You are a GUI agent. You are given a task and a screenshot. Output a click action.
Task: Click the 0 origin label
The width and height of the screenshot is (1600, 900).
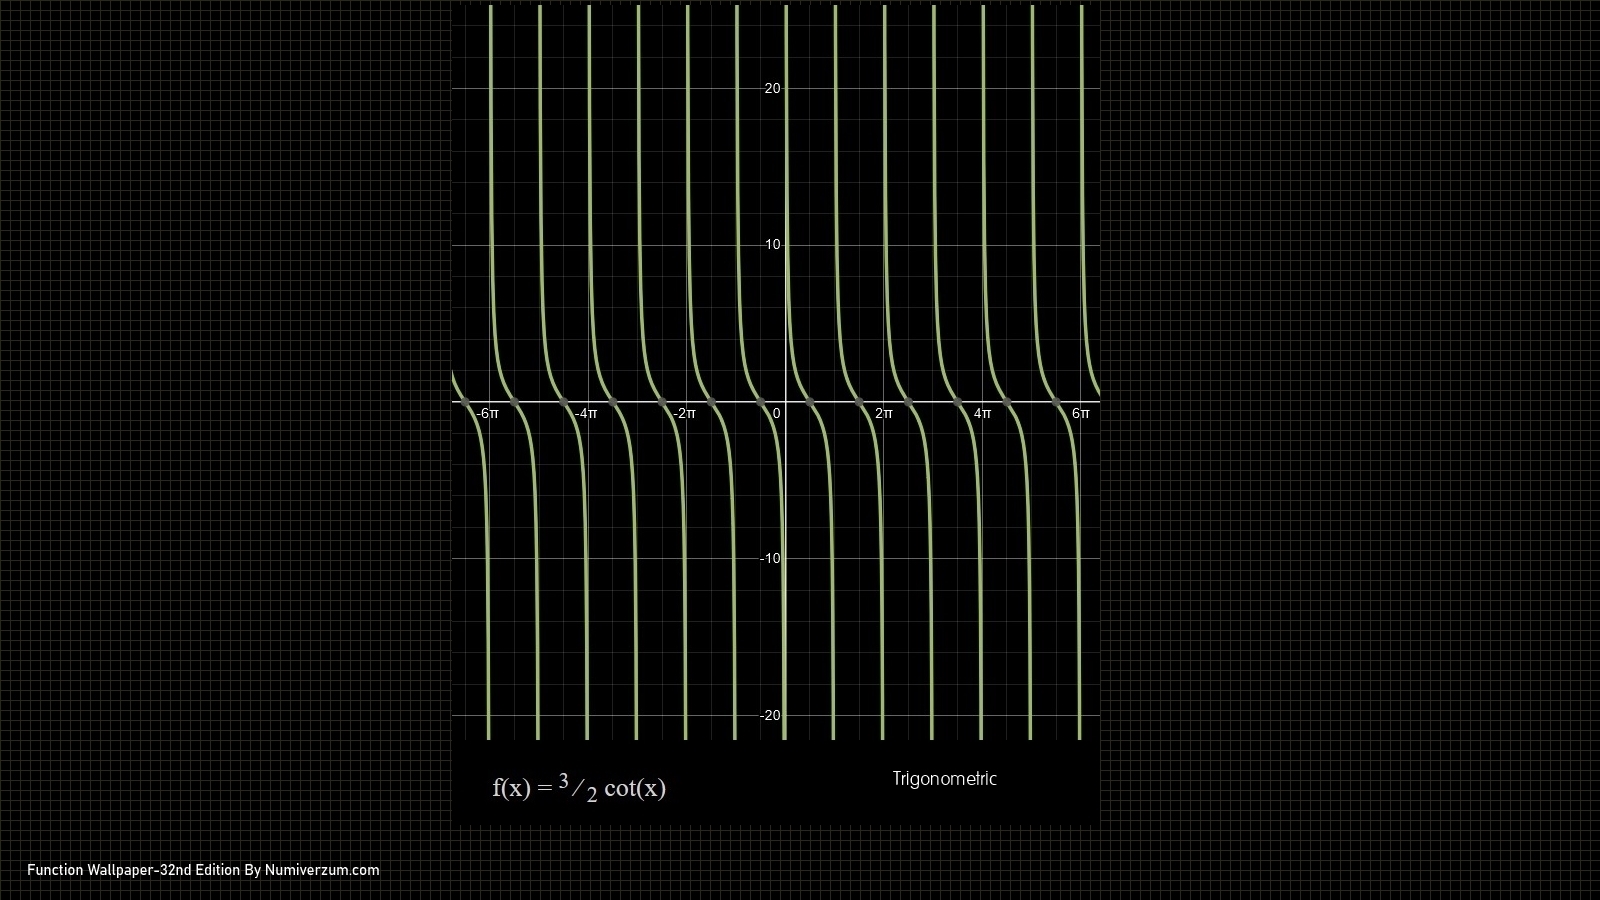777,414
